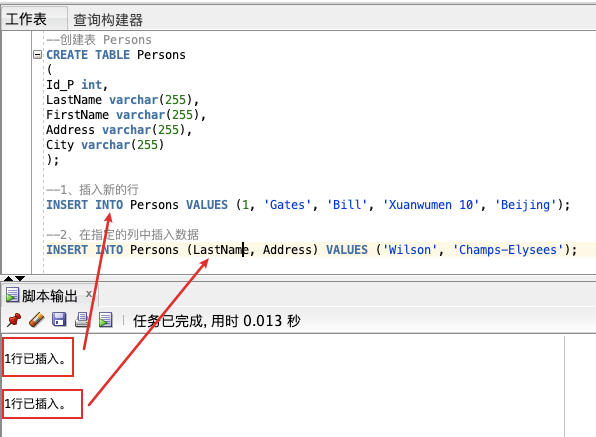Close the 脚本输出 tab
This screenshot has height=437, width=596.
click(89, 294)
